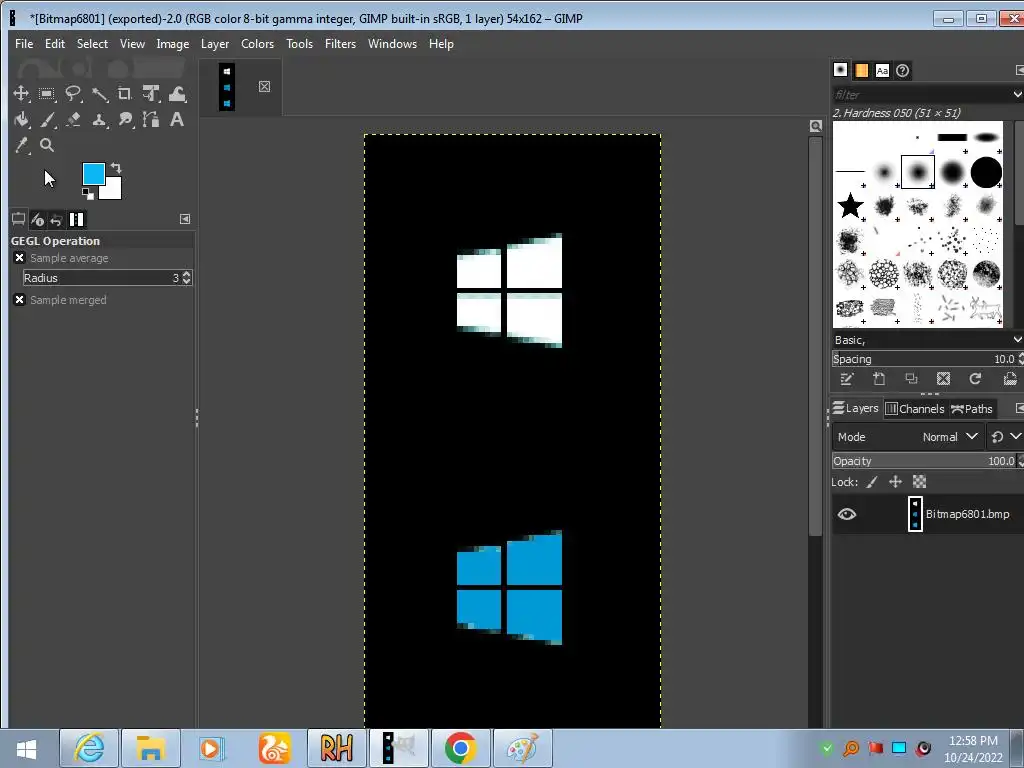Select the Bucket Fill tool
The width and height of the screenshot is (1024, 768).
(x=21, y=120)
